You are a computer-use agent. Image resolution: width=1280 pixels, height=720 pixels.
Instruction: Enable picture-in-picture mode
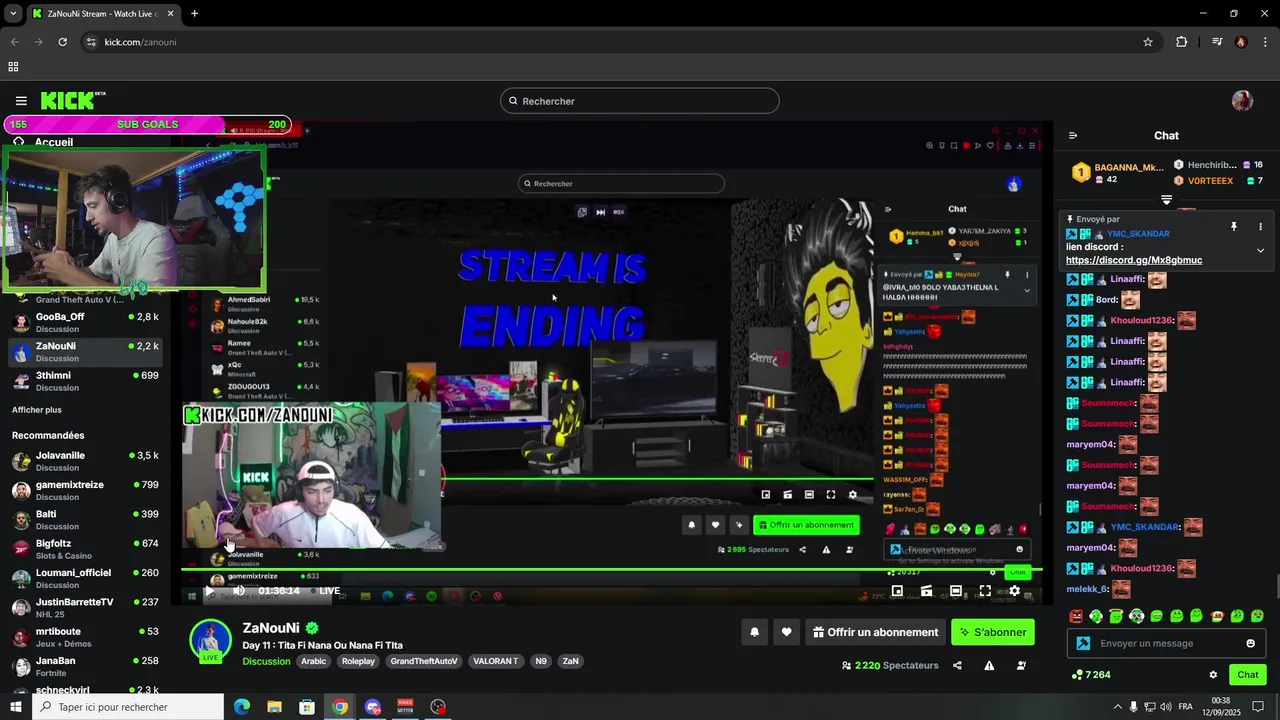(897, 591)
